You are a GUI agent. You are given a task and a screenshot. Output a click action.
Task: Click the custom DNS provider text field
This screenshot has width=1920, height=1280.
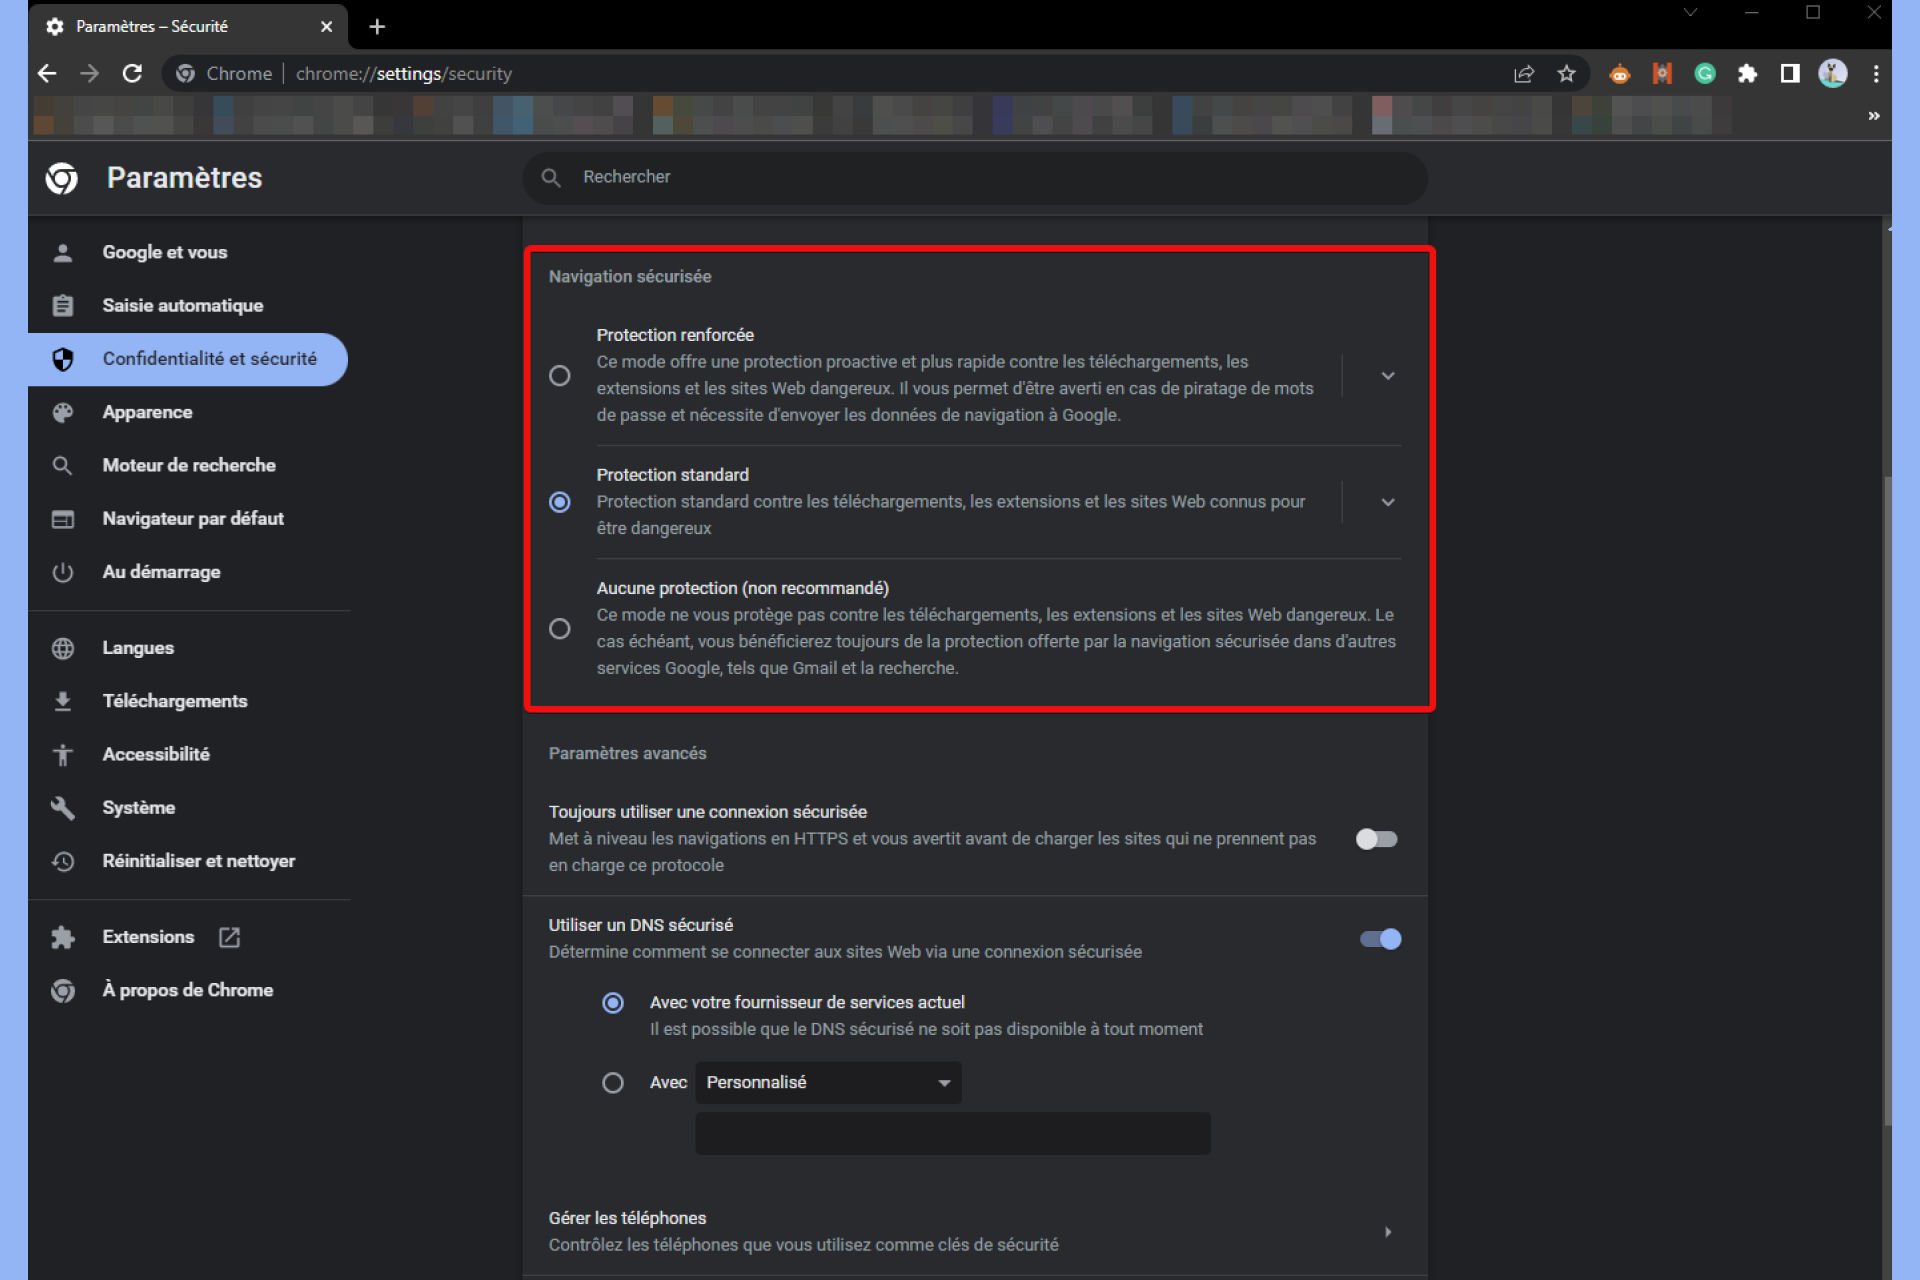(x=953, y=1134)
